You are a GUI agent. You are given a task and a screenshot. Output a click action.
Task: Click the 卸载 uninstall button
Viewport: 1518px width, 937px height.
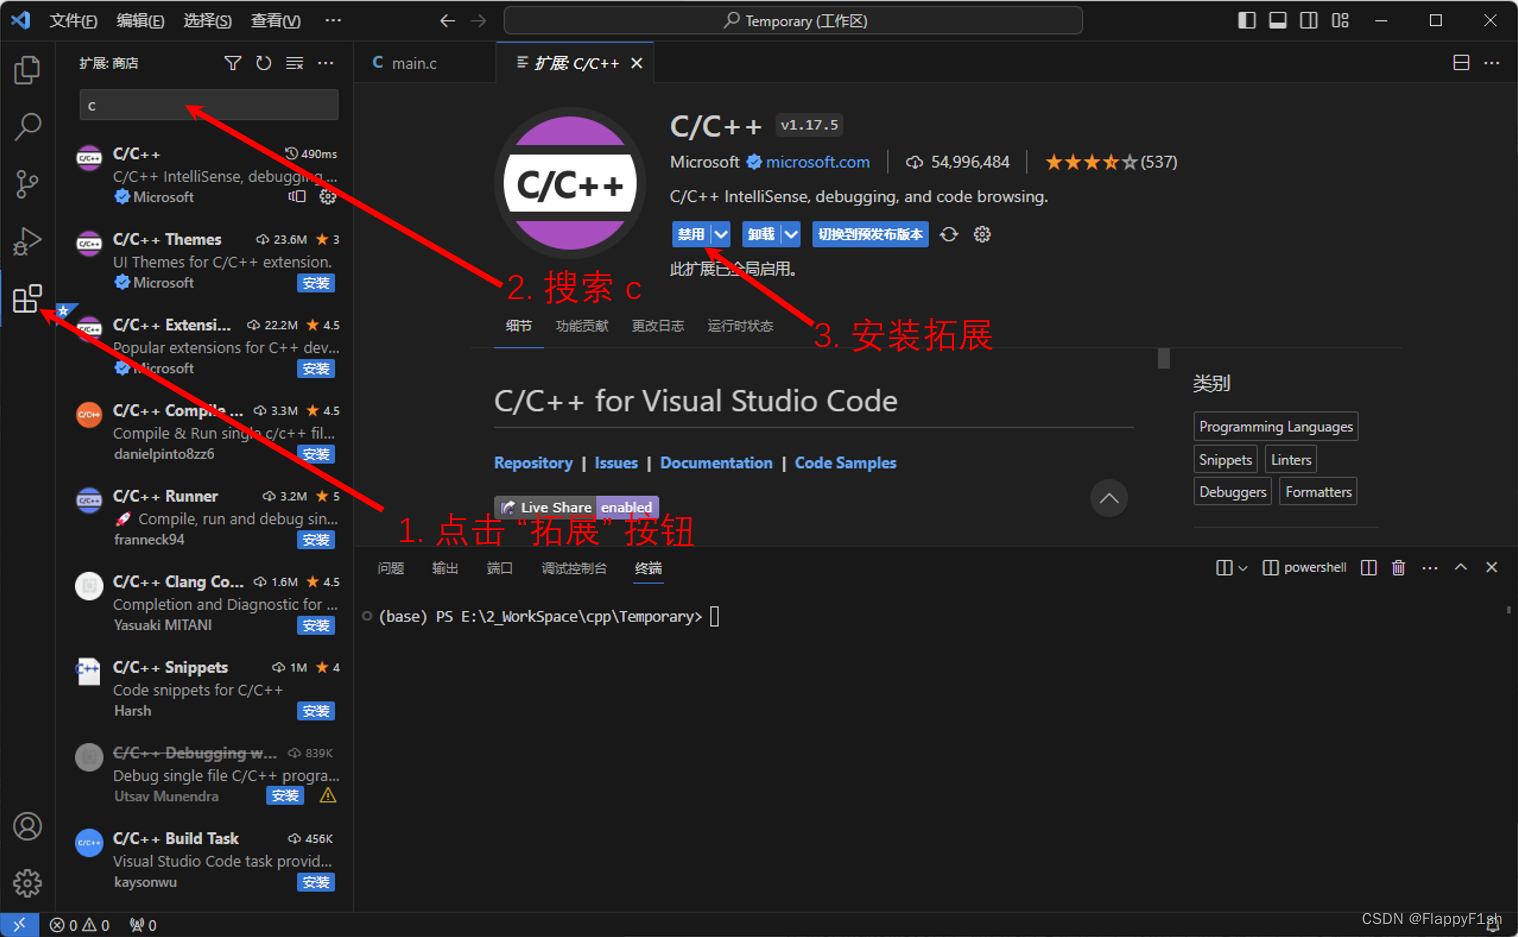coord(761,234)
